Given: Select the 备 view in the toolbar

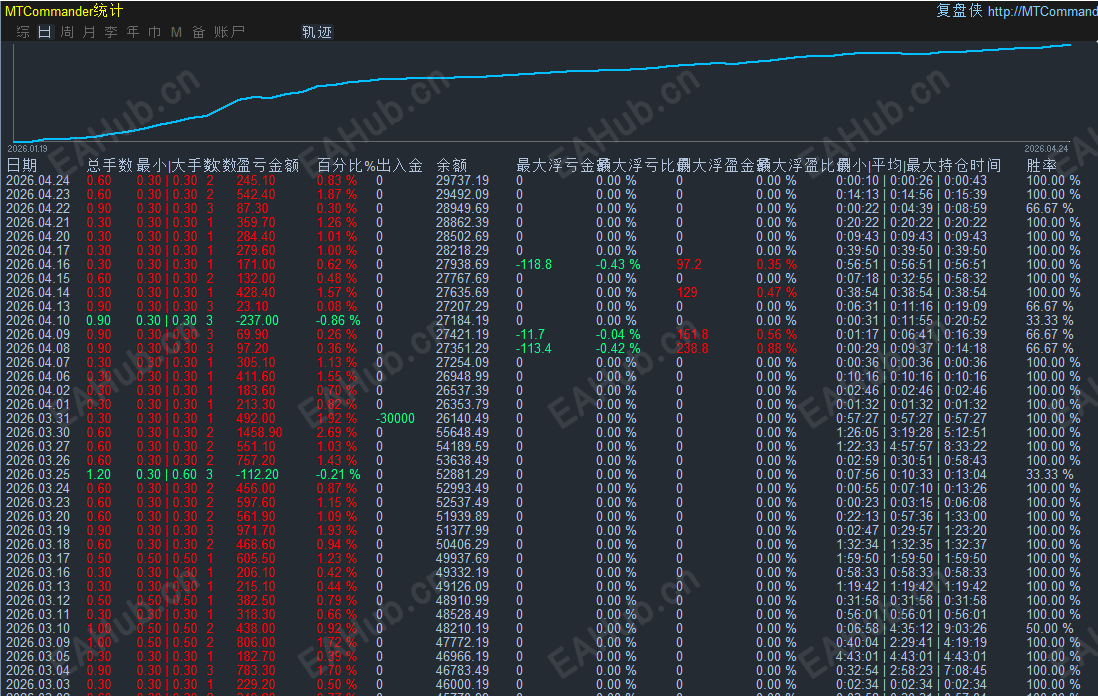Looking at the screenshot, I should (x=197, y=31).
